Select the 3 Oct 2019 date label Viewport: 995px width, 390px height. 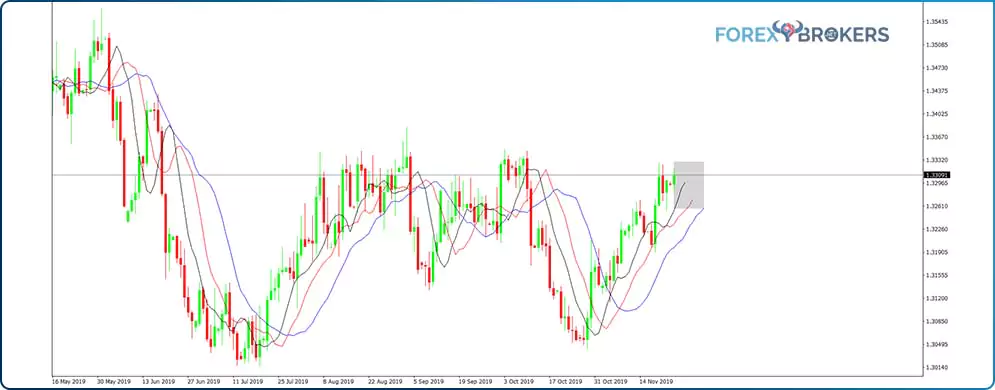[517, 382]
